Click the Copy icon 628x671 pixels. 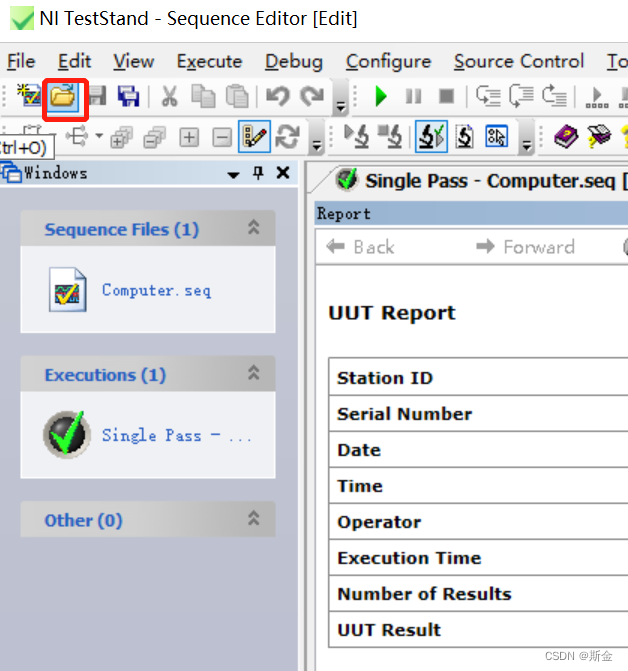[x=203, y=96]
